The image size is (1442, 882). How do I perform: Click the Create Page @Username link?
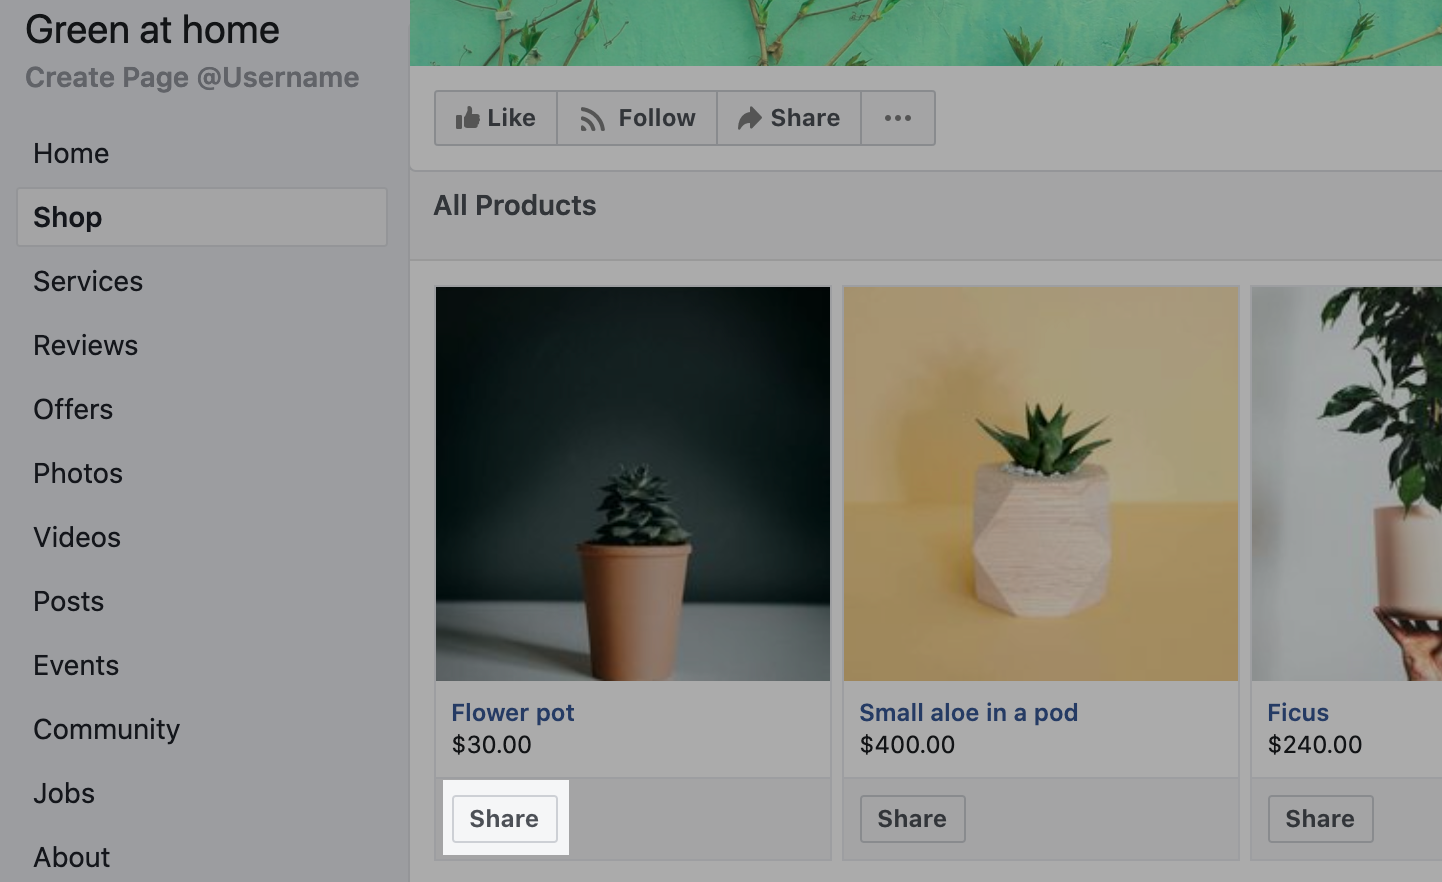192,77
